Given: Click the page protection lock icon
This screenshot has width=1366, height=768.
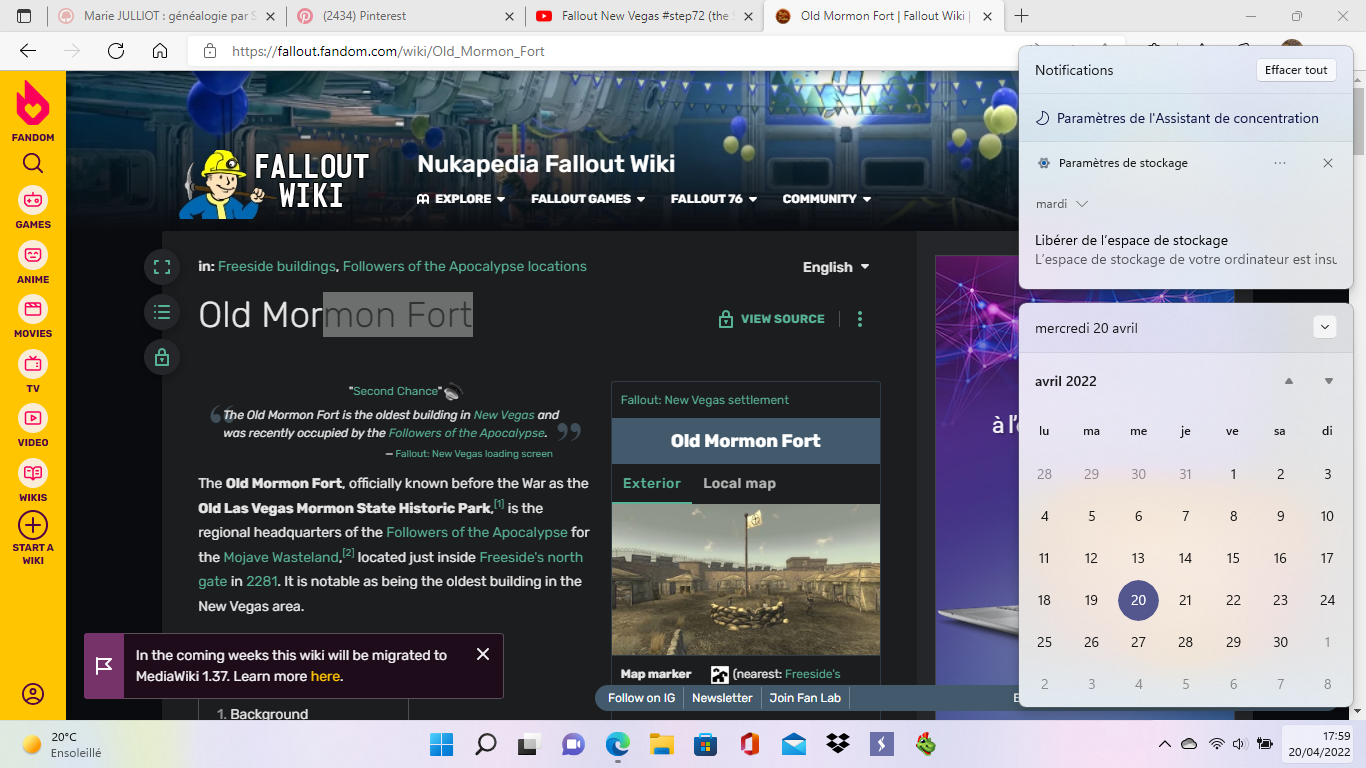Looking at the screenshot, I should pyautogui.click(x=162, y=357).
